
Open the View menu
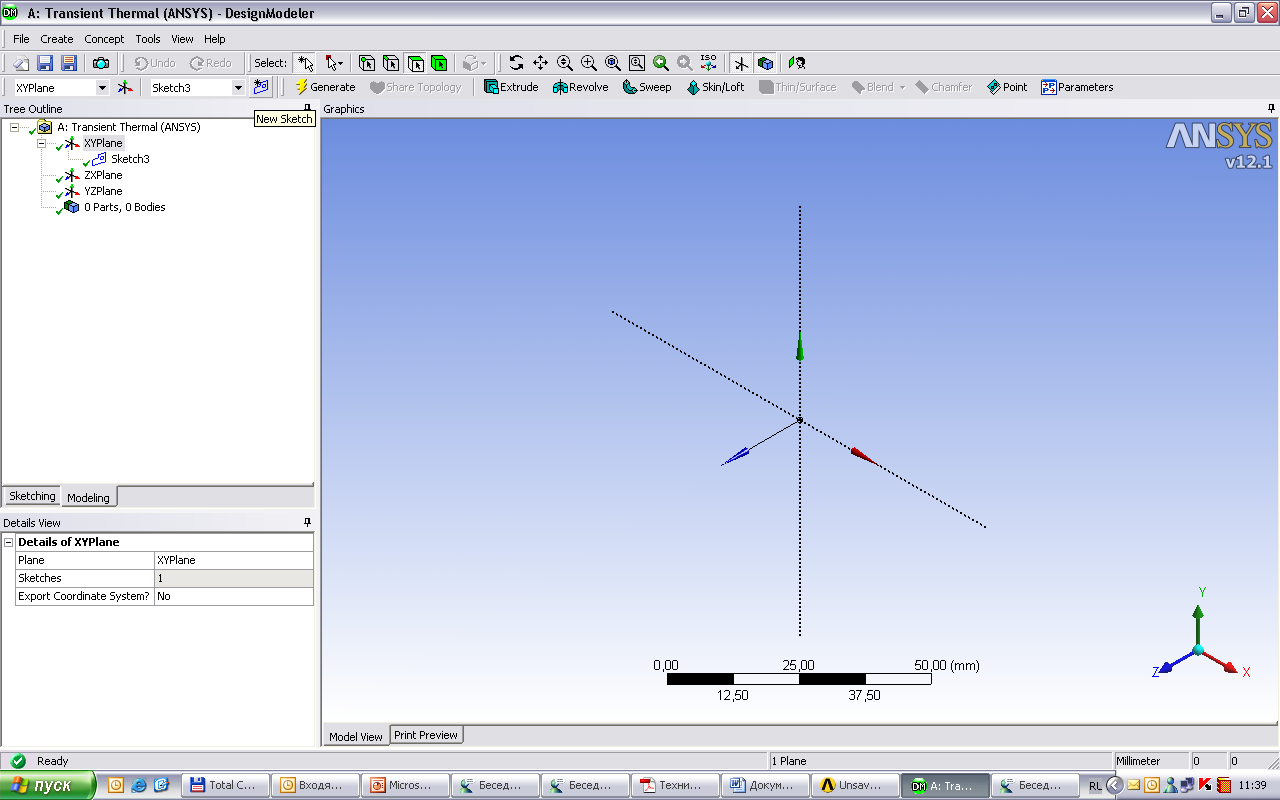pyautogui.click(x=182, y=39)
